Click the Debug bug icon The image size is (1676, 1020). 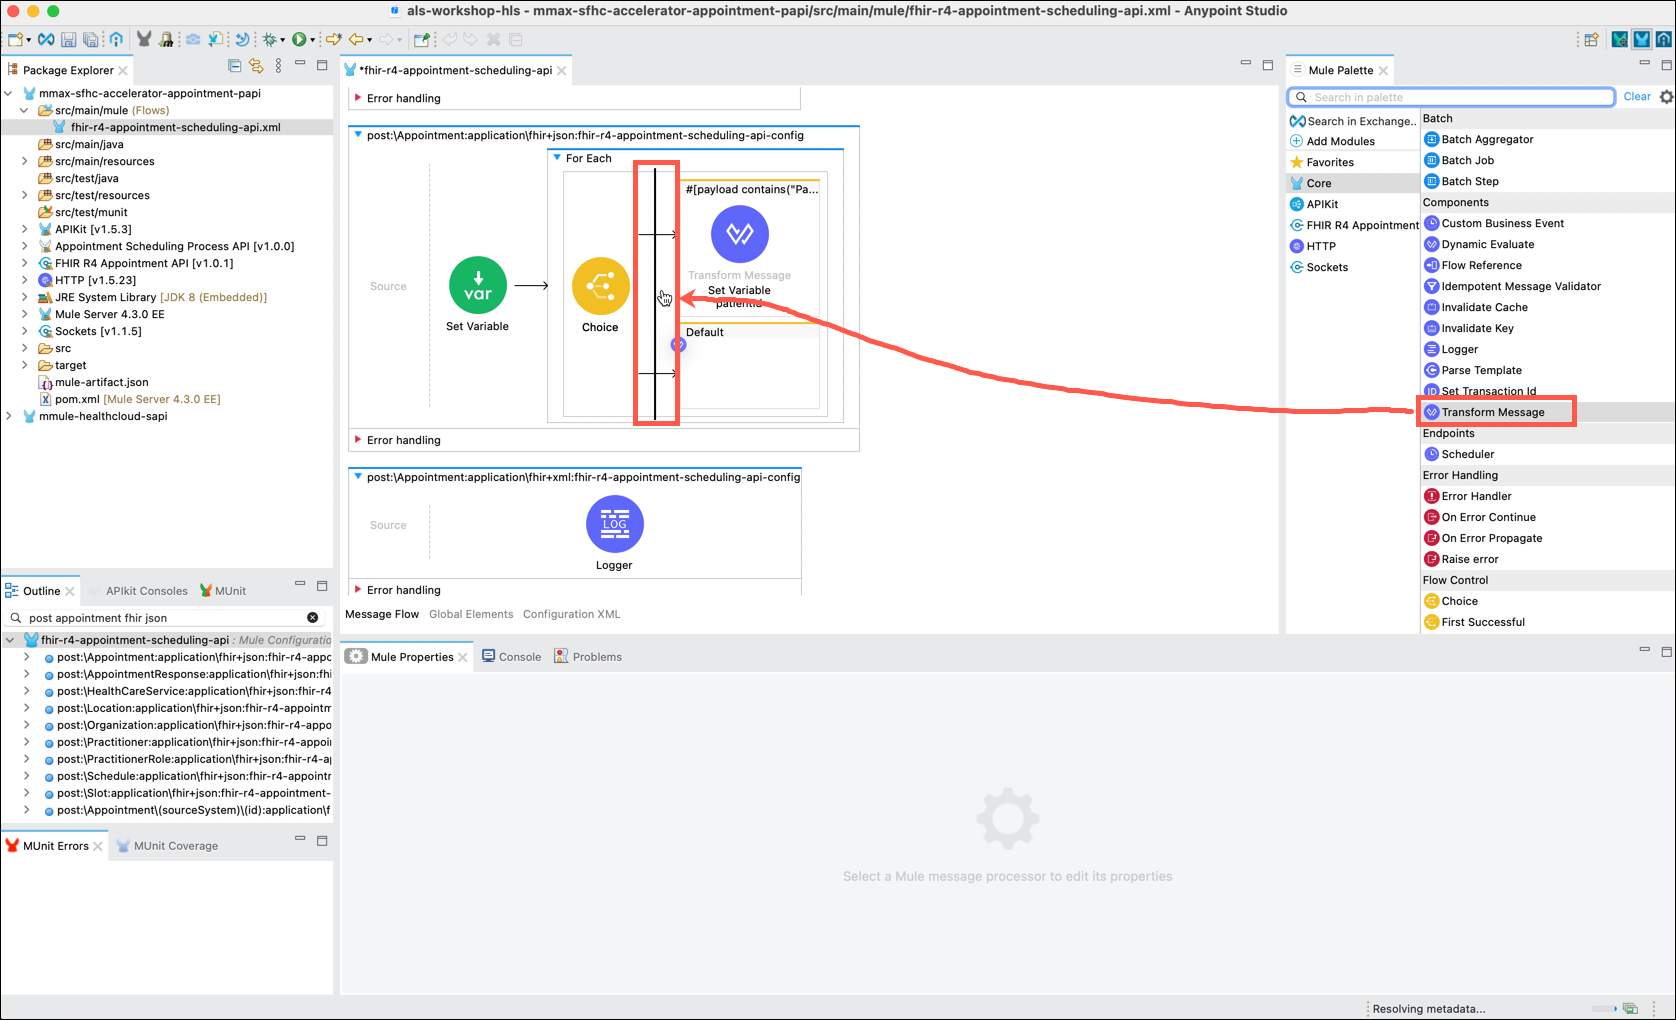click(269, 40)
